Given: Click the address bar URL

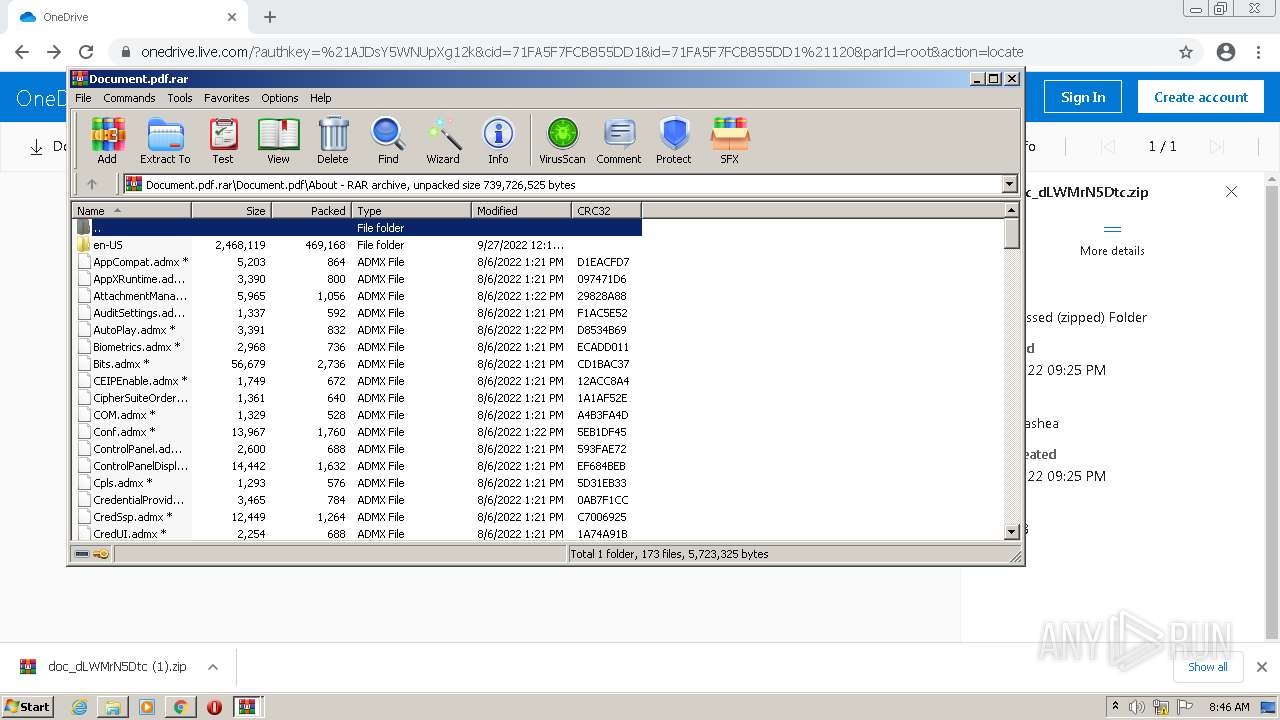Looking at the screenshot, I should [x=582, y=52].
